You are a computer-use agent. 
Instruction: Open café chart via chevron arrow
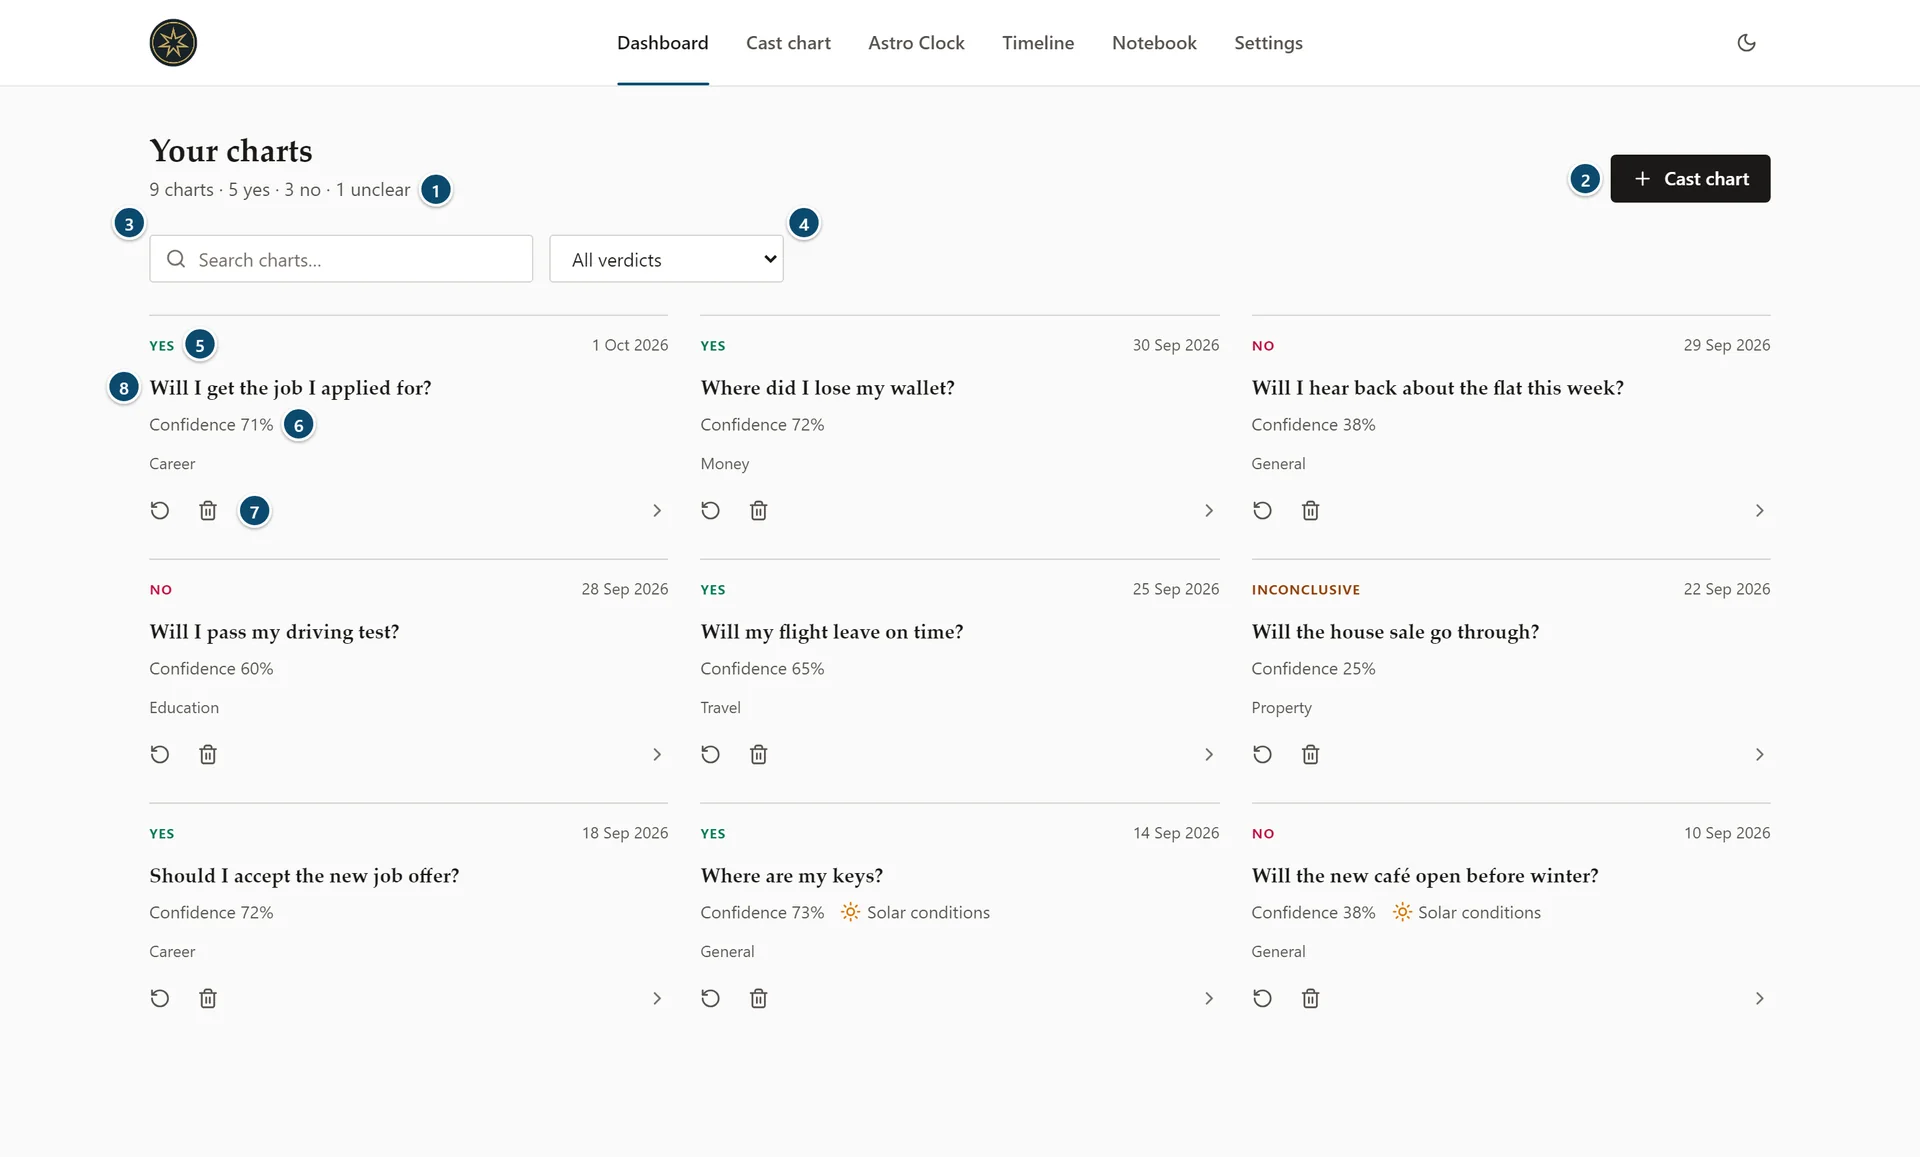[1759, 999]
